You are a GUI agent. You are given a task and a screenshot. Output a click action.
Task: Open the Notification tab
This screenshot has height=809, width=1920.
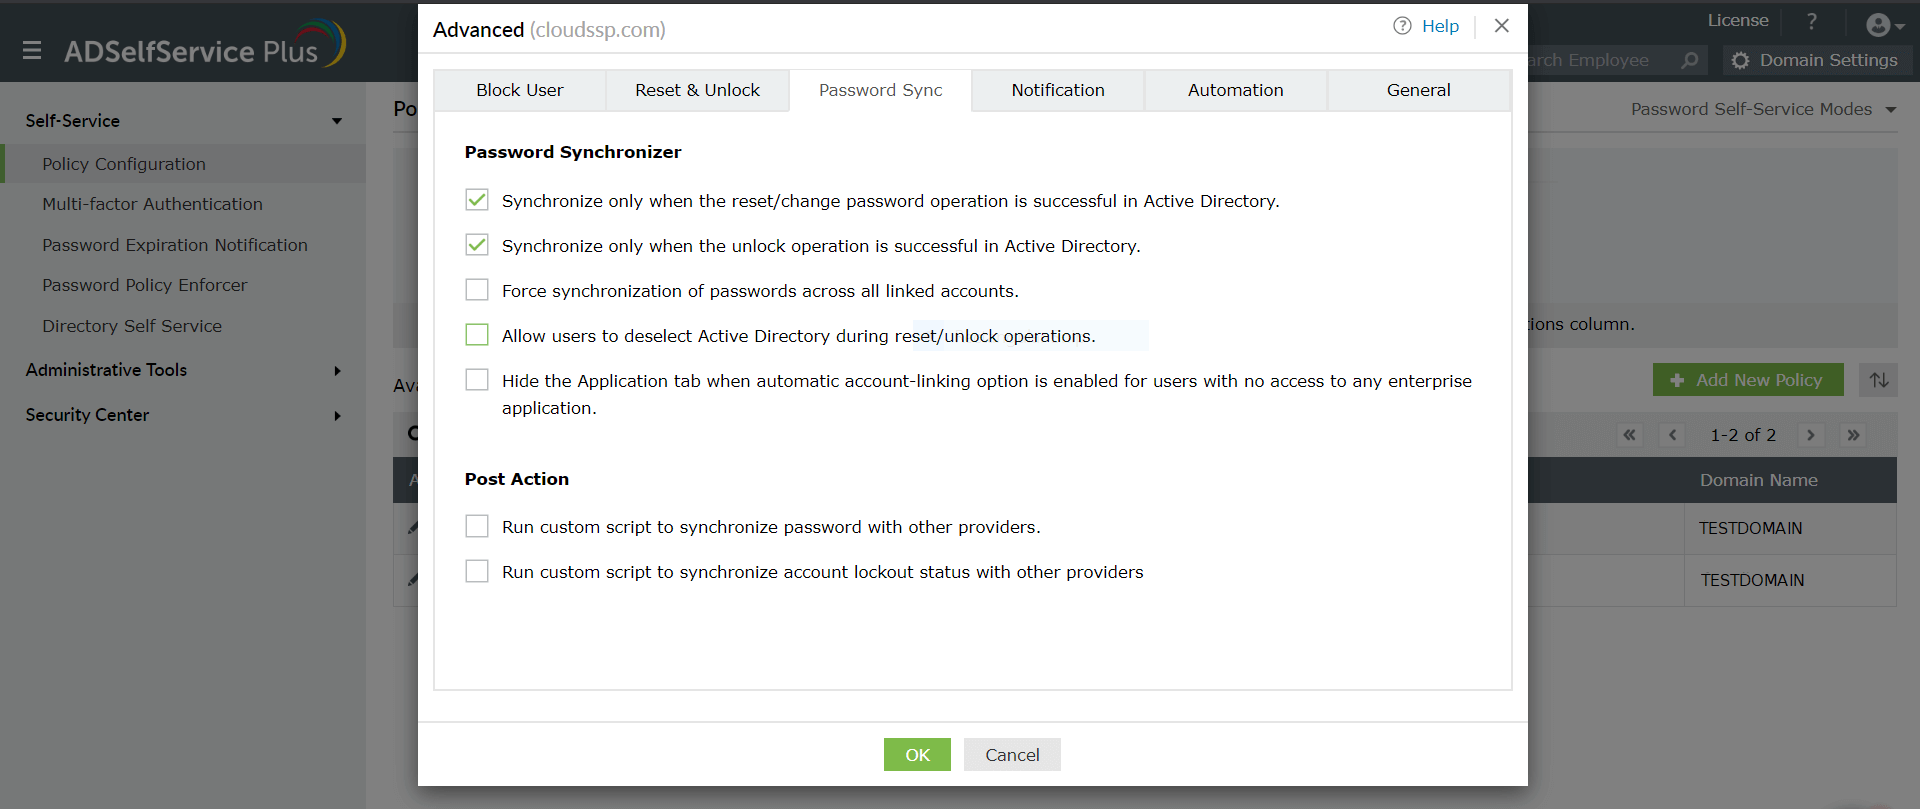(x=1057, y=90)
